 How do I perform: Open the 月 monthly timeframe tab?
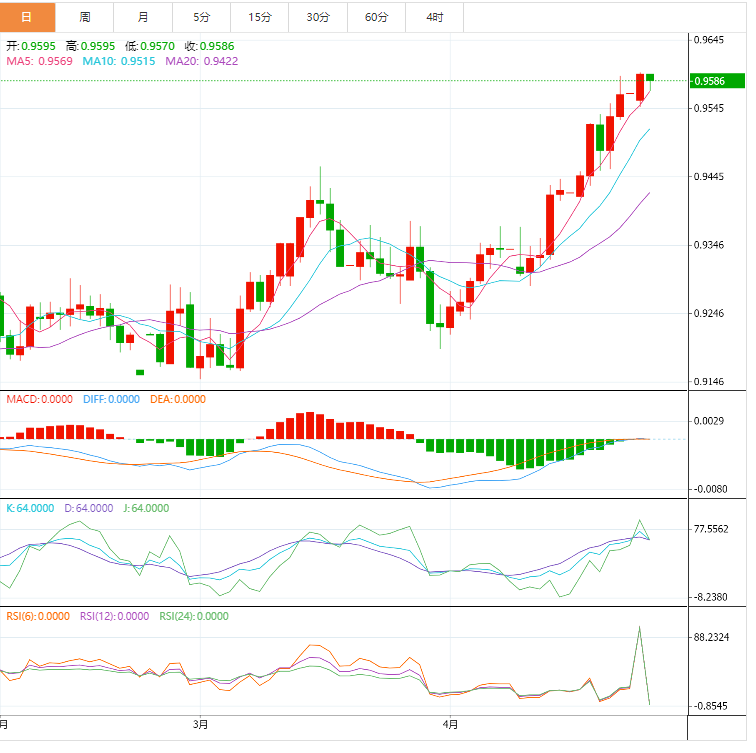[143, 17]
